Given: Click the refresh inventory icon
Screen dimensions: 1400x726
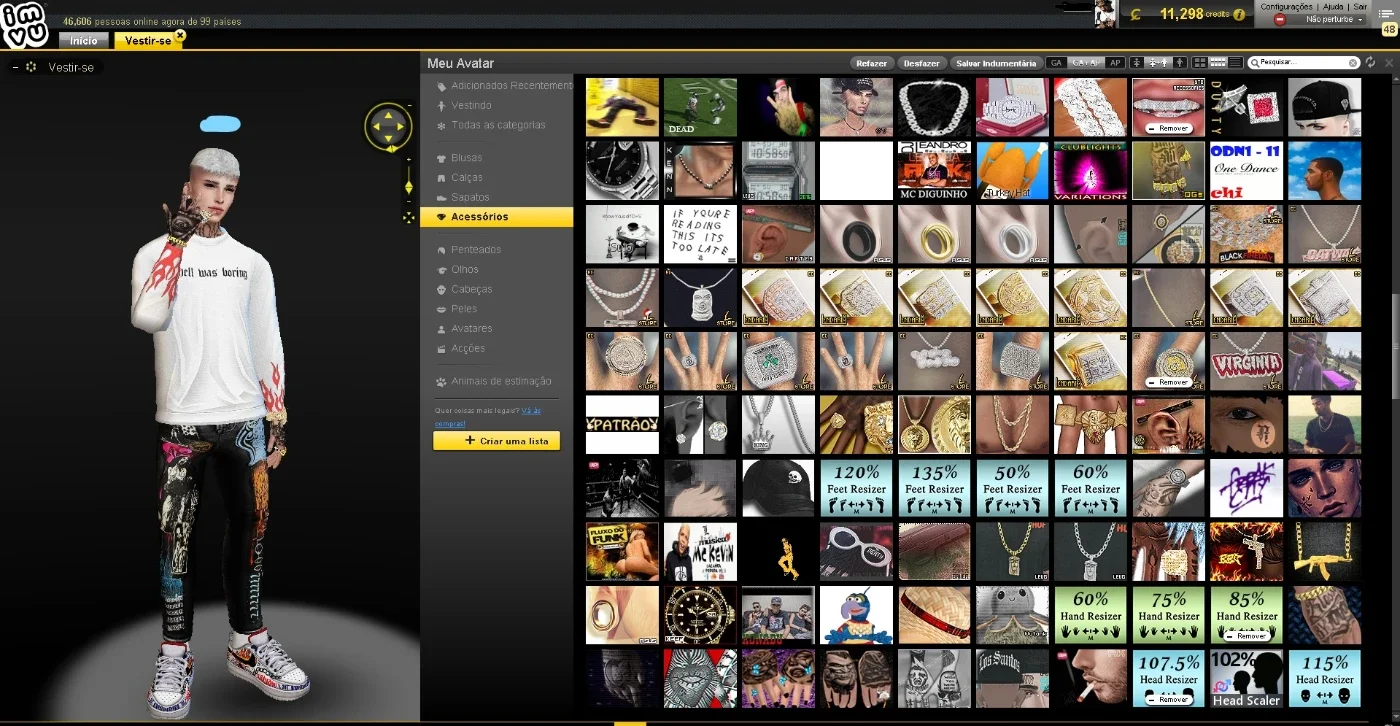Looking at the screenshot, I should 1371,62.
